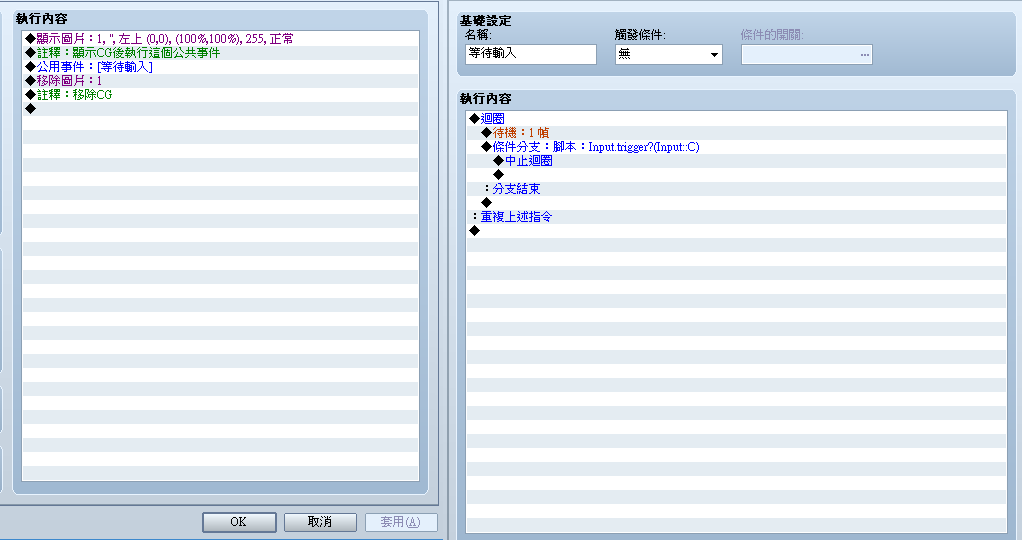Select the 重複上述指令 repeat line
1022x540 pixels.
[x=737, y=217]
